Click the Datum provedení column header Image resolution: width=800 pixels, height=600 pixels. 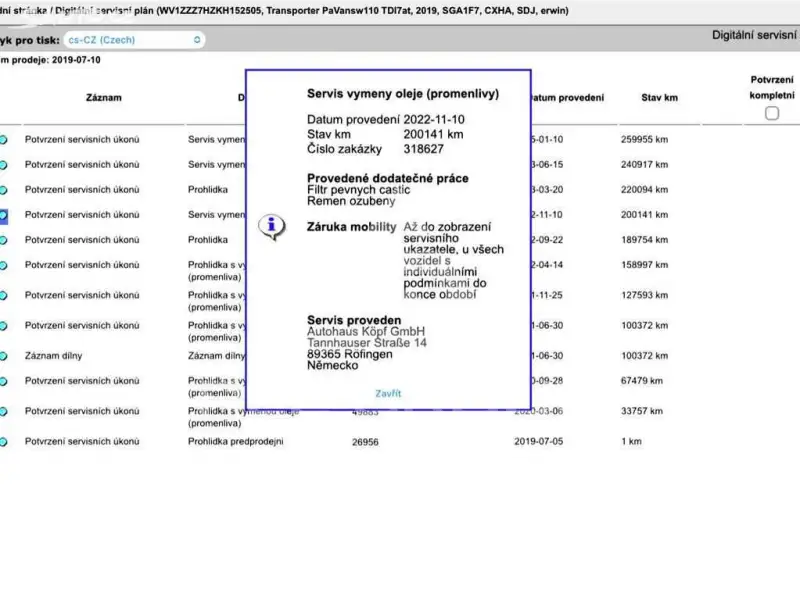567,97
